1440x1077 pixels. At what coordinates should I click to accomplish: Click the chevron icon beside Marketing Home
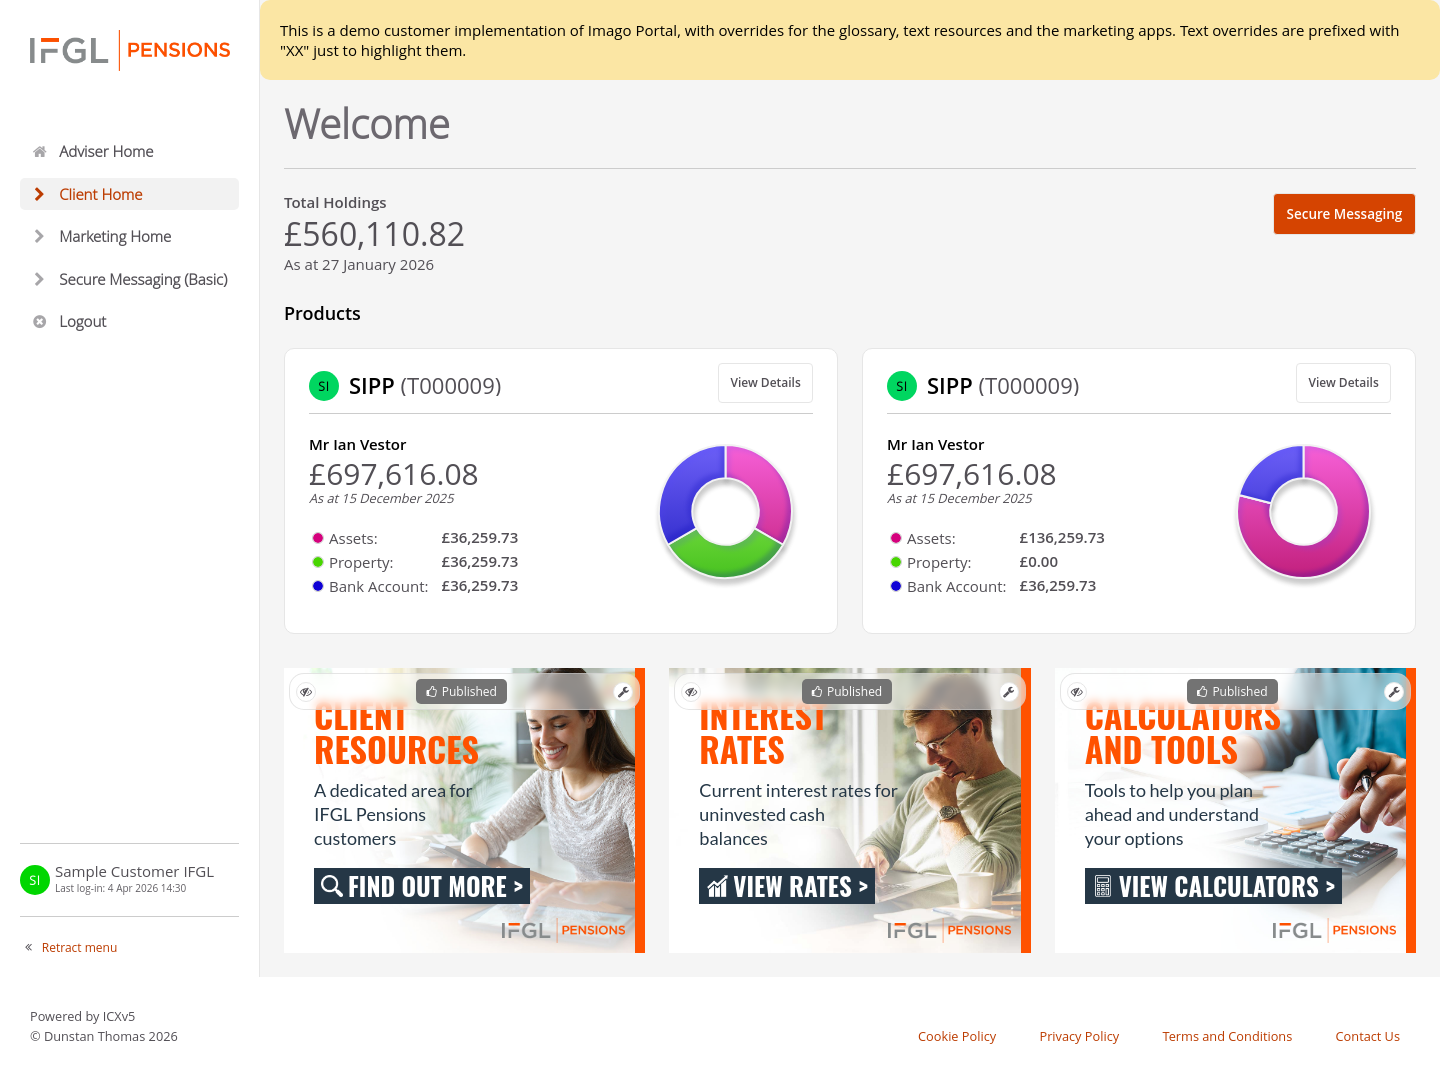click(39, 236)
